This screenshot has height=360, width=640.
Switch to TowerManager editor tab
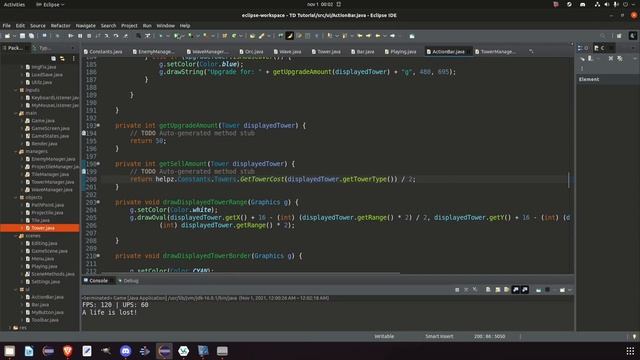coord(495,52)
